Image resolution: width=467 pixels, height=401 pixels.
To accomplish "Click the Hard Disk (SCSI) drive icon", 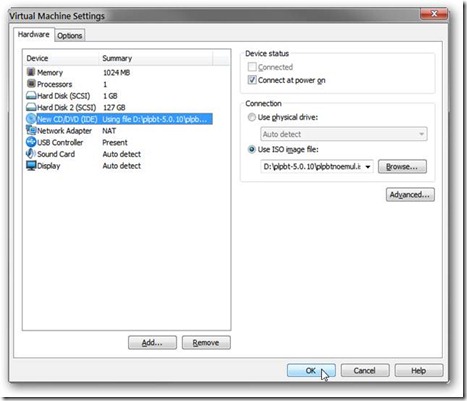I will click(x=31, y=96).
